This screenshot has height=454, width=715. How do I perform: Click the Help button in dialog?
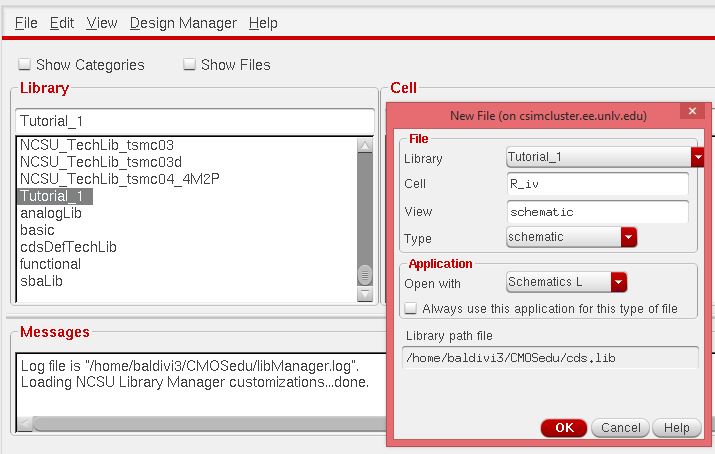click(x=676, y=427)
